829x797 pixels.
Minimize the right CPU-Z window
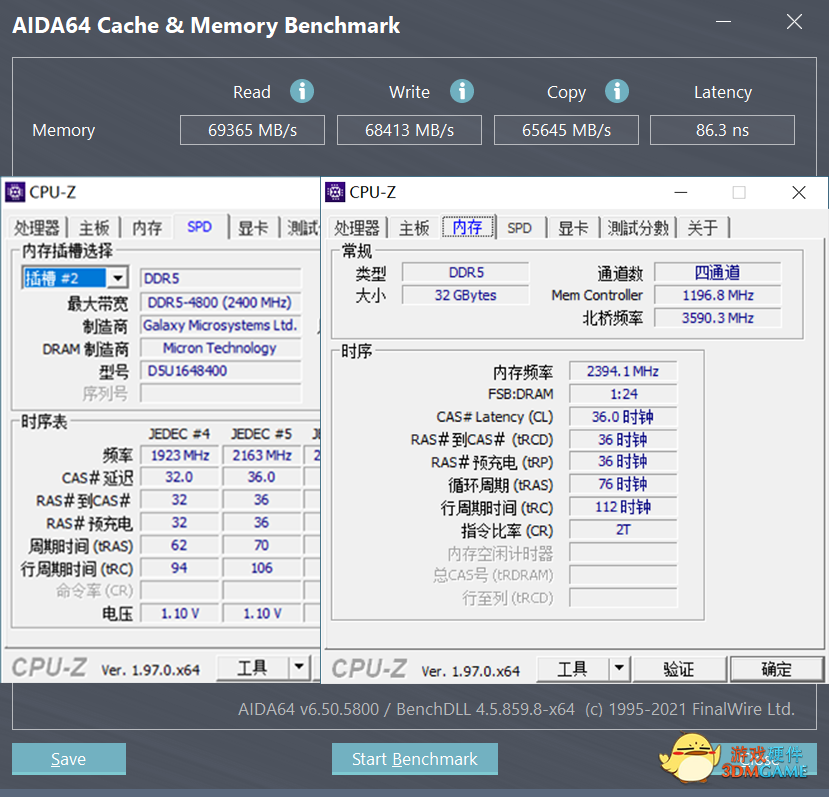(x=681, y=193)
